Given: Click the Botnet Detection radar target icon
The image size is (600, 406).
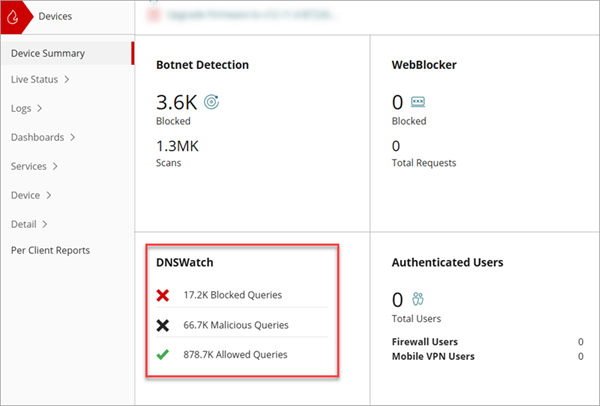Looking at the screenshot, I should pyautogui.click(x=211, y=102).
